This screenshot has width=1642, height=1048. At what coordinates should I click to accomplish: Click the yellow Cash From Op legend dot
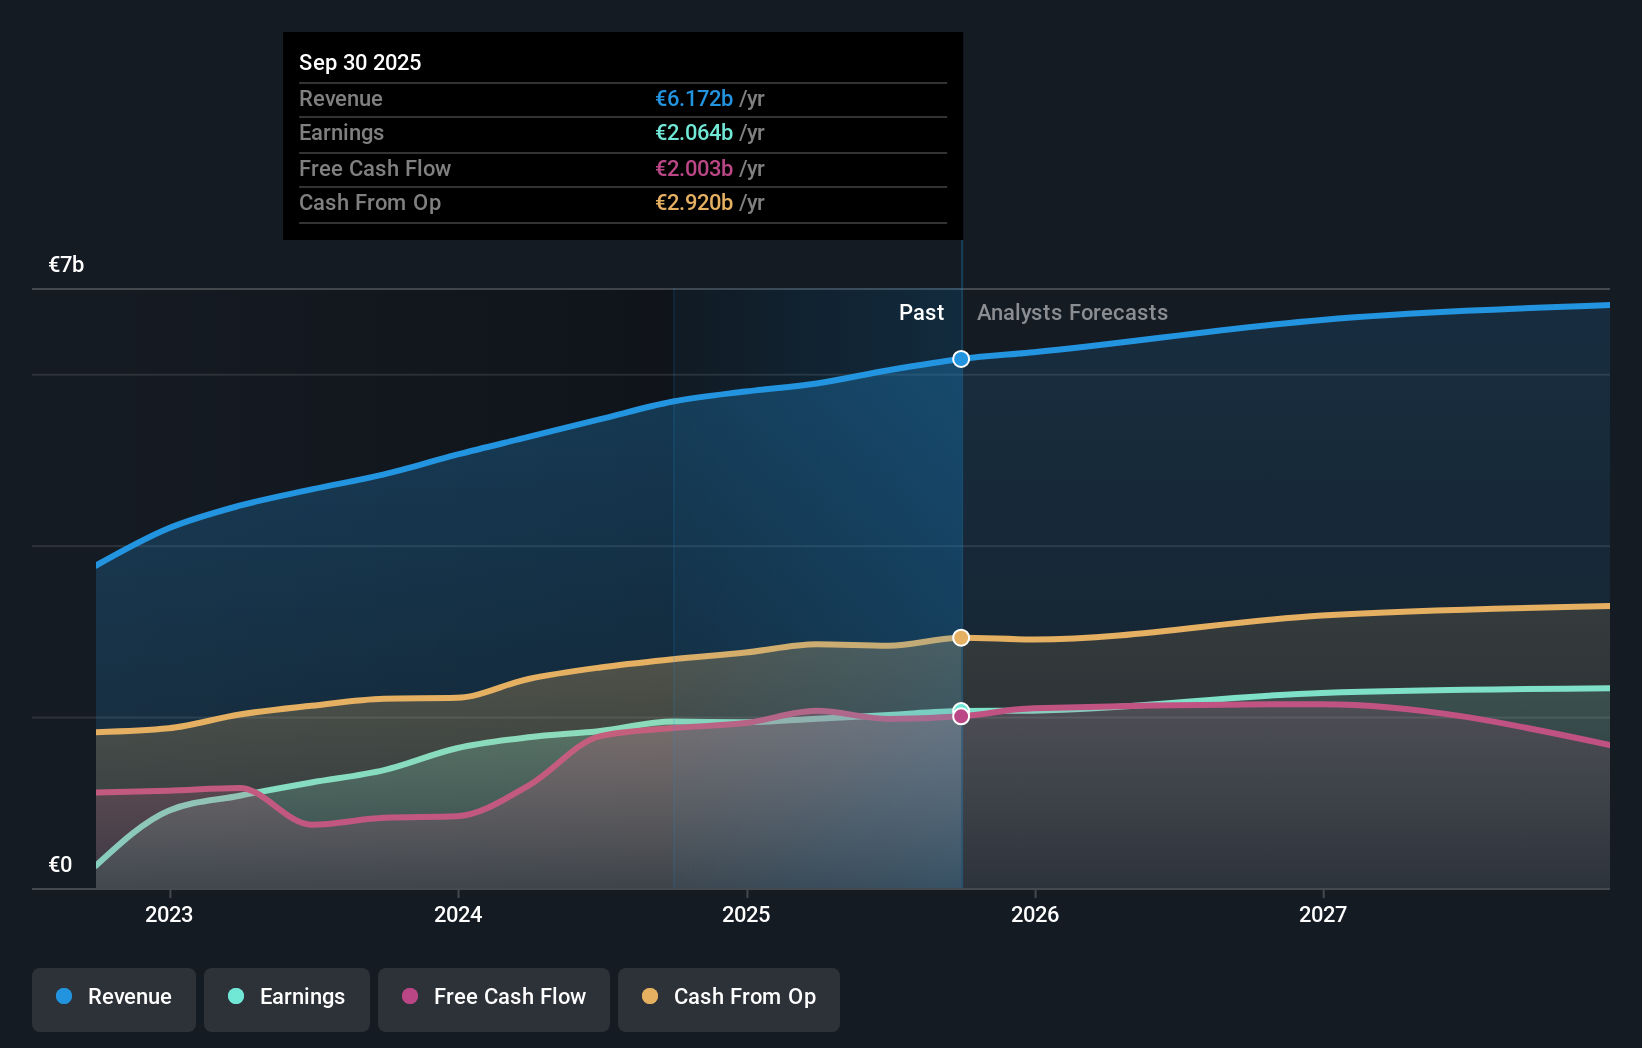tap(650, 997)
